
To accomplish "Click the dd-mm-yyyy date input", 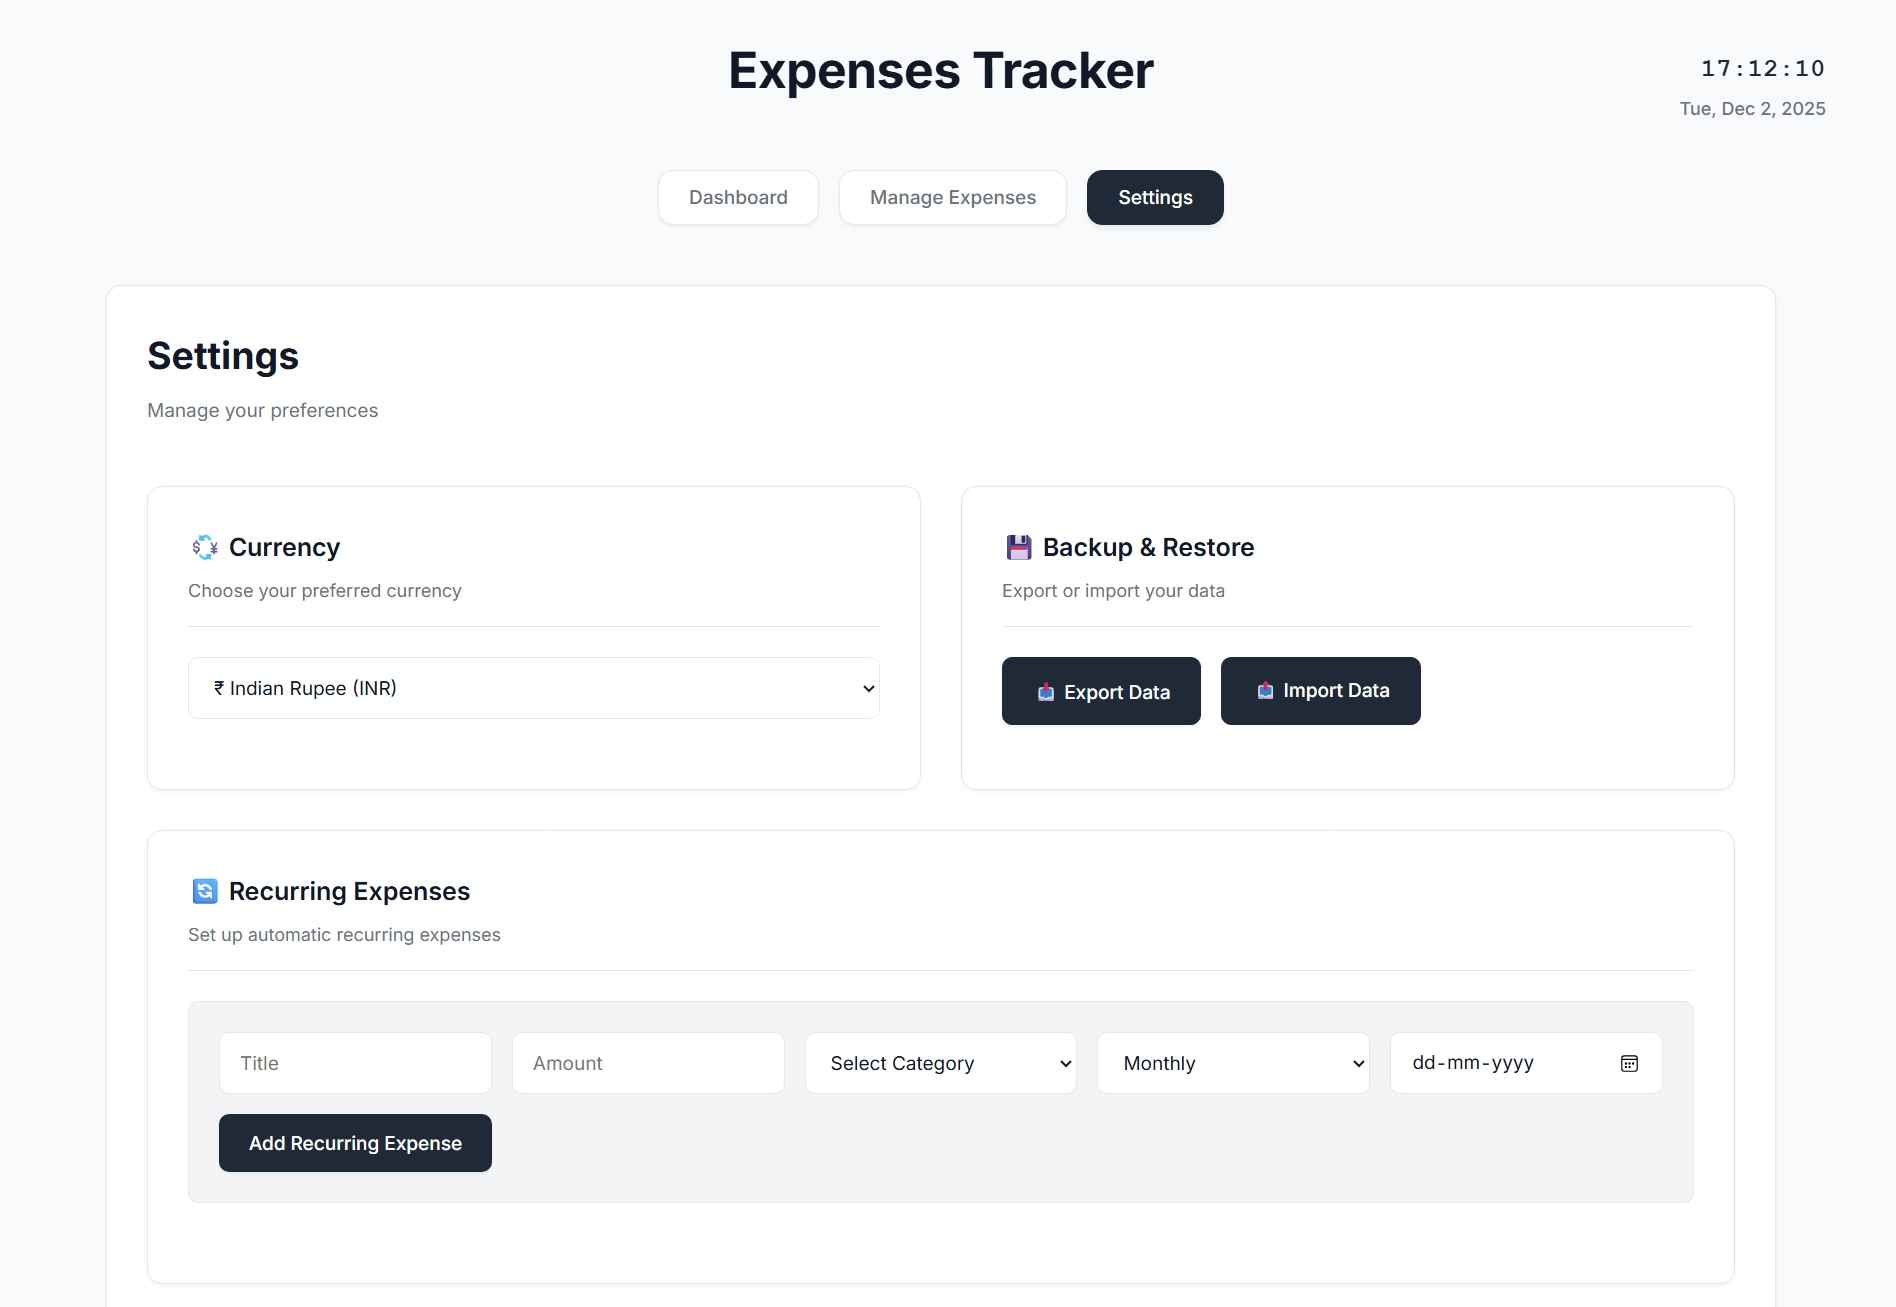I will (x=1490, y=1063).
